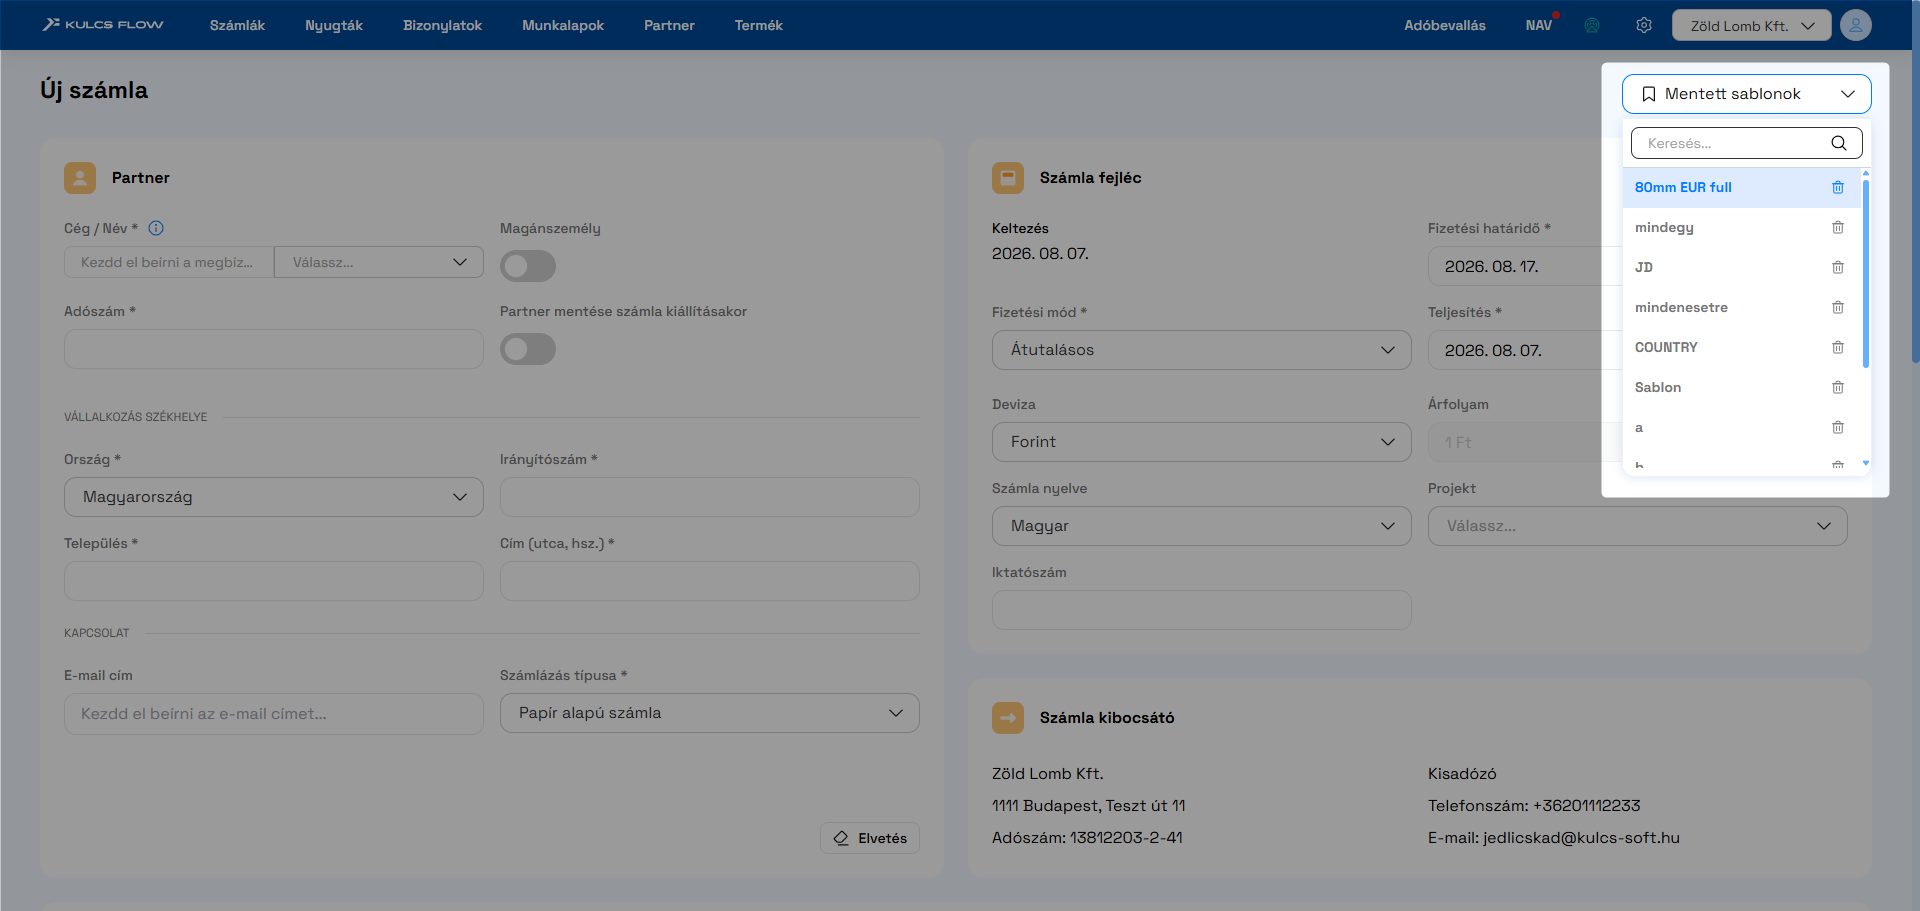The height and width of the screenshot is (911, 1920).
Task: Open the Munkalapok menu
Action: 563,25
